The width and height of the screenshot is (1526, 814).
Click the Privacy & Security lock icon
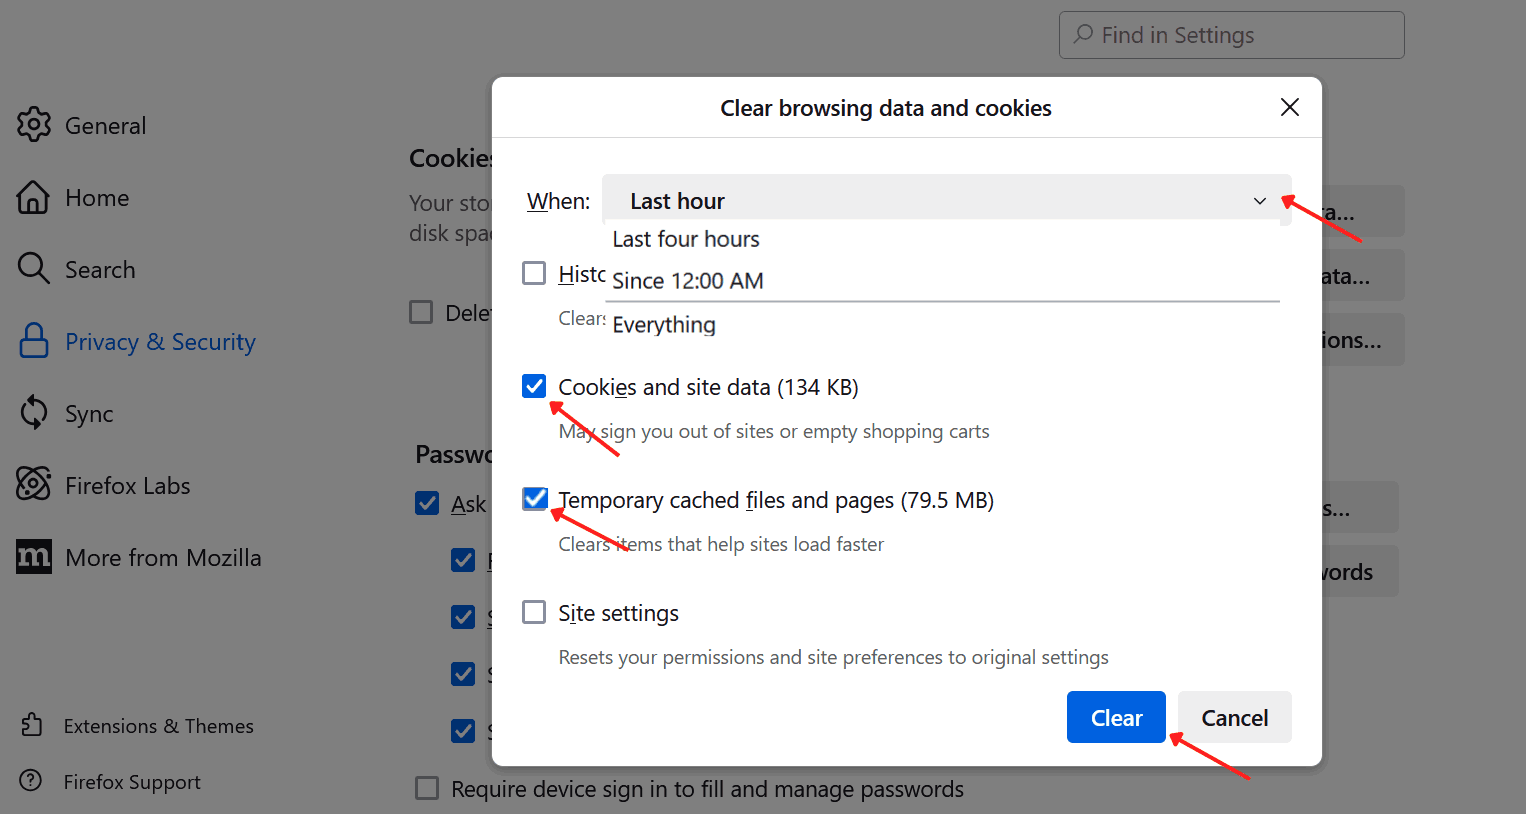coord(33,341)
